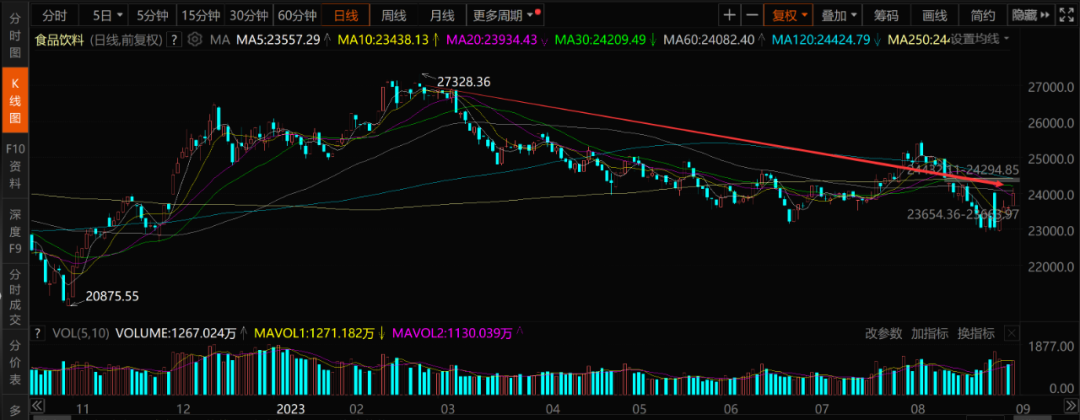
Task: Enable the 画线 drawing tools
Action: pyautogui.click(x=935, y=15)
